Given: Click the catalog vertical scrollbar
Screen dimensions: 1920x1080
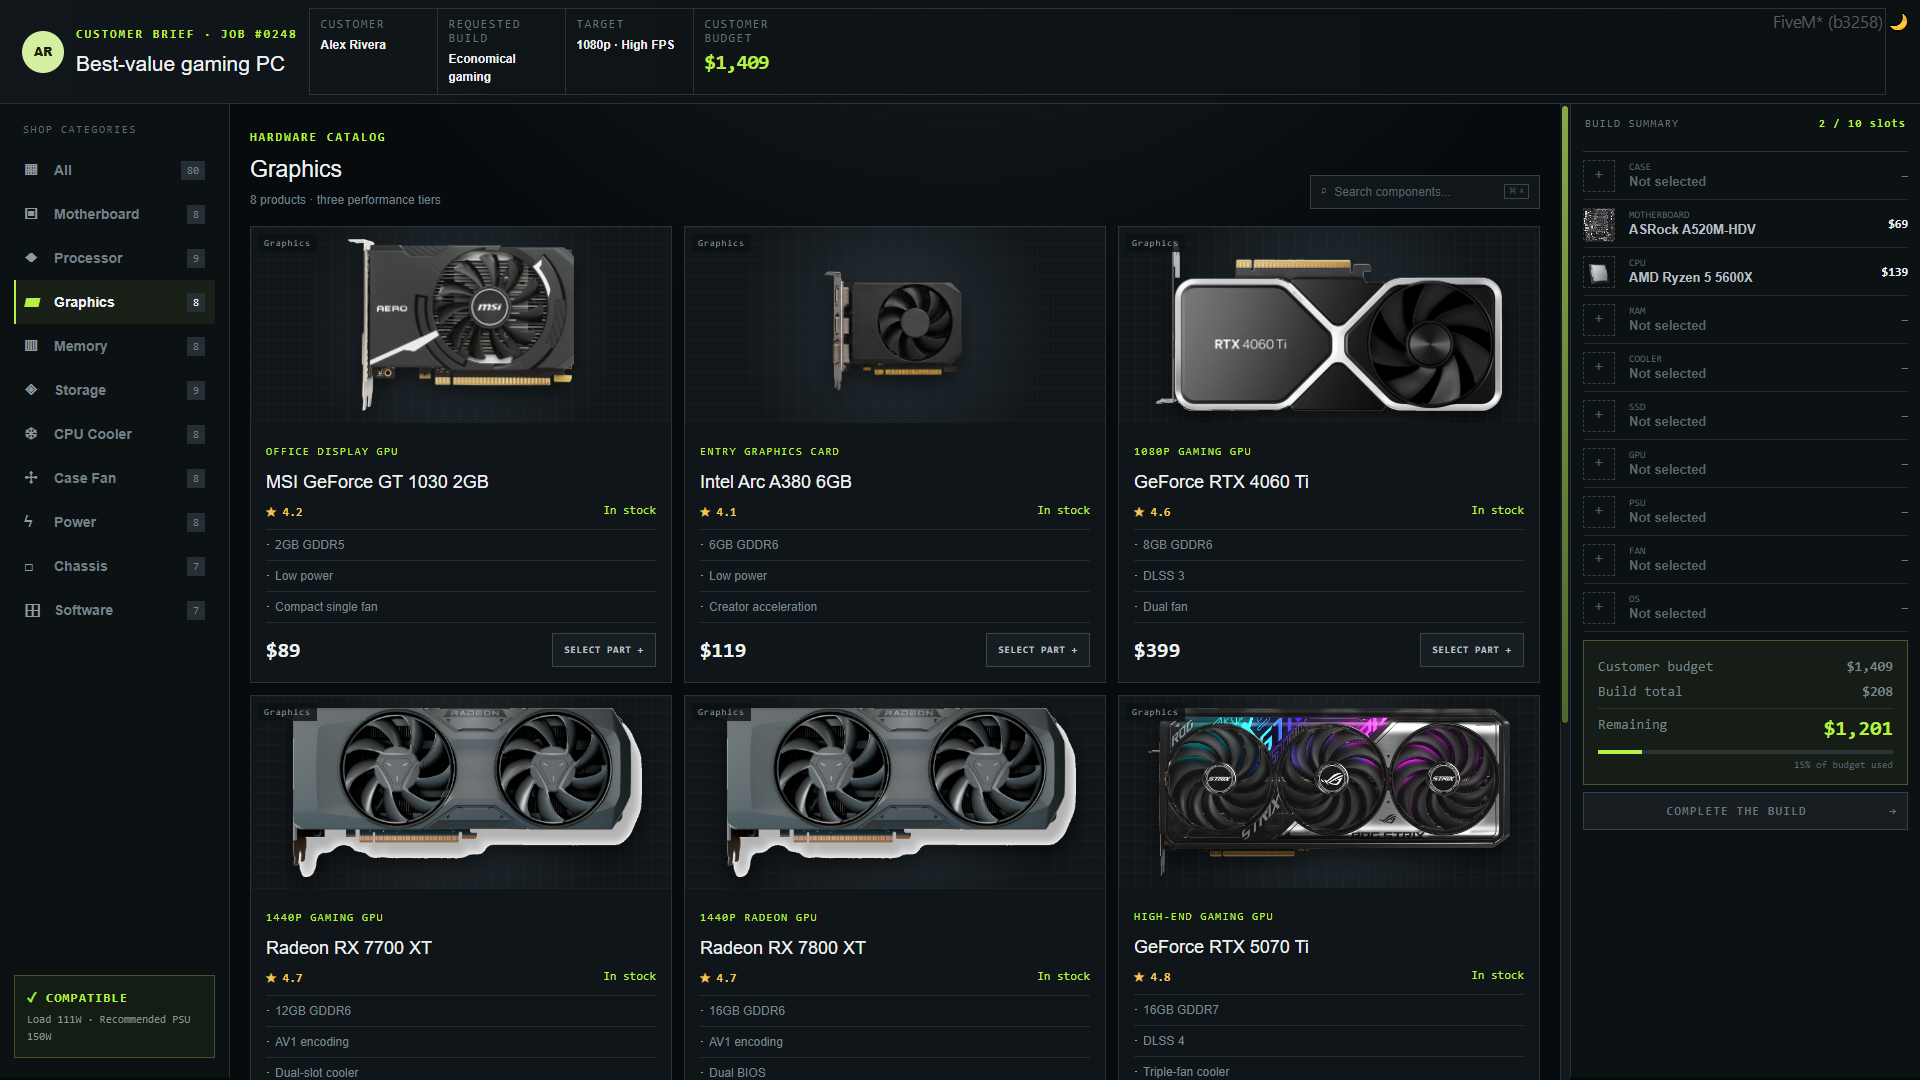Looking at the screenshot, I should 1565,415.
